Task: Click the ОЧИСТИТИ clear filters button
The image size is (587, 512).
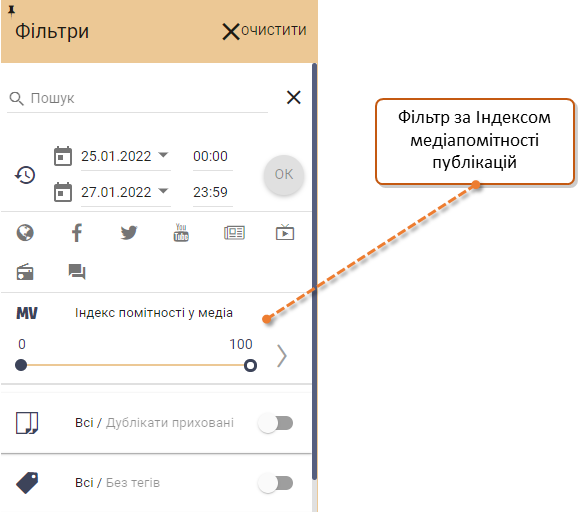Action: click(264, 31)
